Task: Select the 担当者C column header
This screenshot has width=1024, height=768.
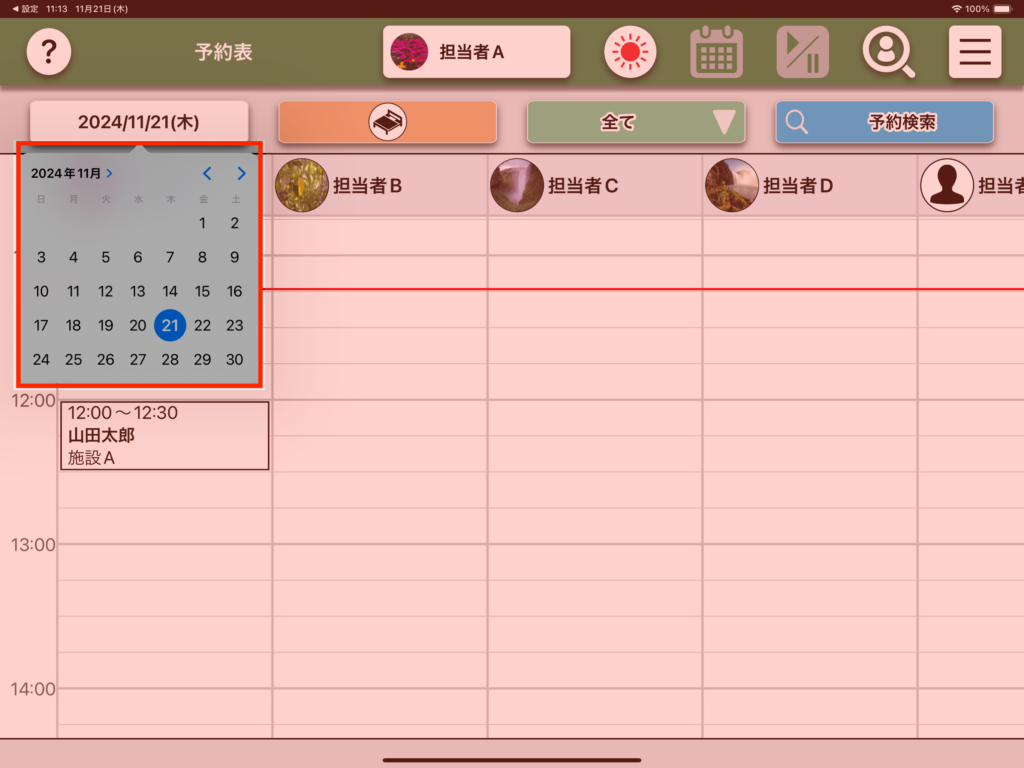Action: pyautogui.click(x=582, y=185)
